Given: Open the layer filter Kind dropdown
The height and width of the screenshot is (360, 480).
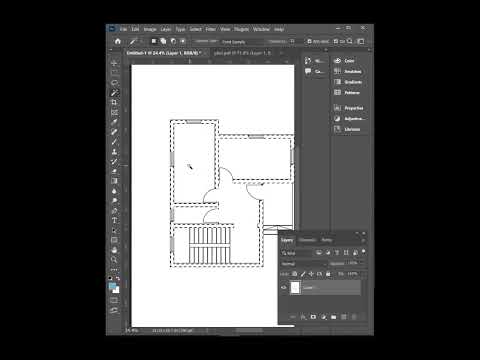Looking at the screenshot, I should coord(297,253).
